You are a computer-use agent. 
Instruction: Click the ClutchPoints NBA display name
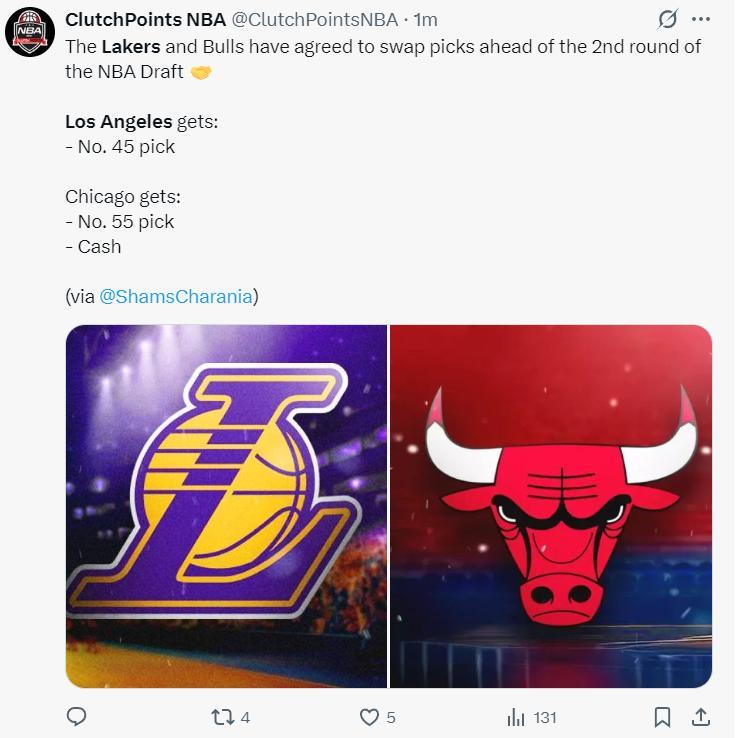point(145,20)
